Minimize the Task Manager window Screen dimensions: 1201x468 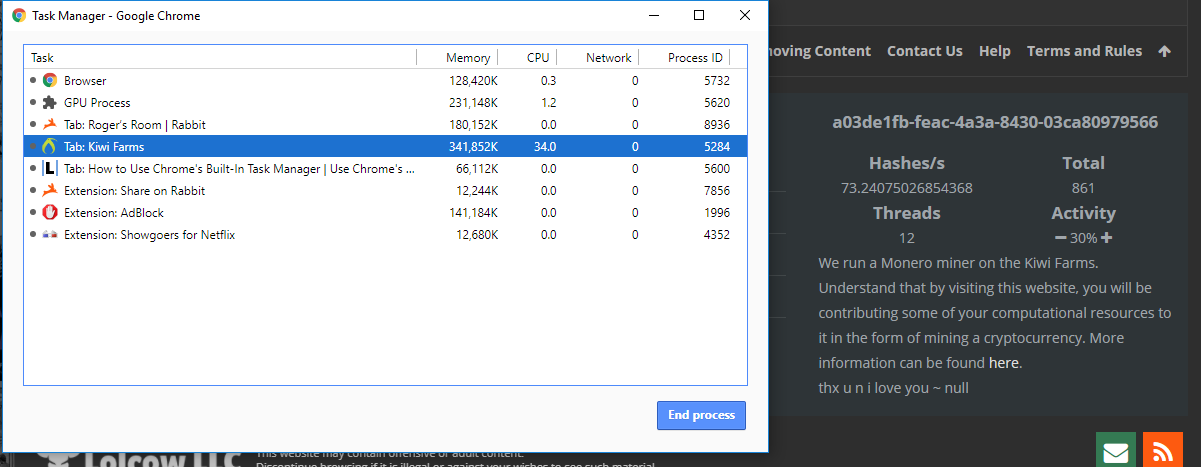654,15
